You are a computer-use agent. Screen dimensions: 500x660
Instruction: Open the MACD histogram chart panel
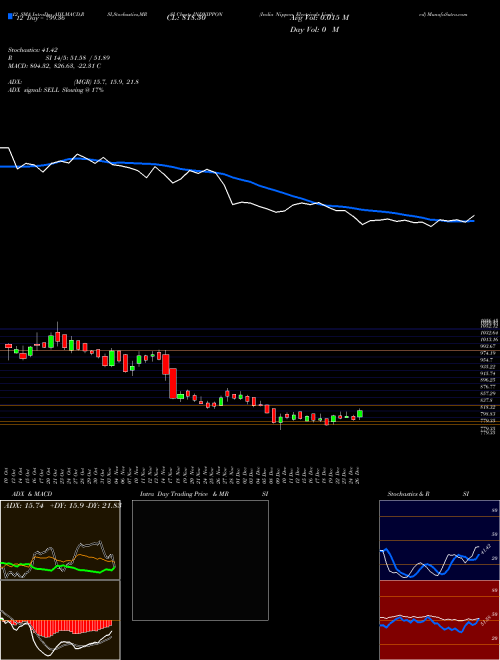point(60,620)
